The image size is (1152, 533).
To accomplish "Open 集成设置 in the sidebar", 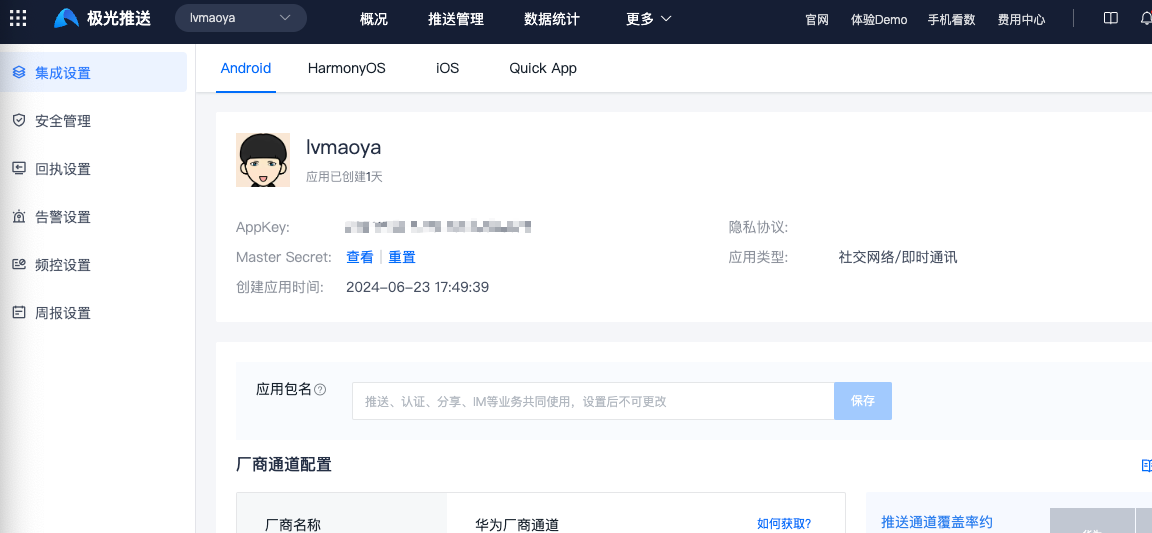I will 63,73.
